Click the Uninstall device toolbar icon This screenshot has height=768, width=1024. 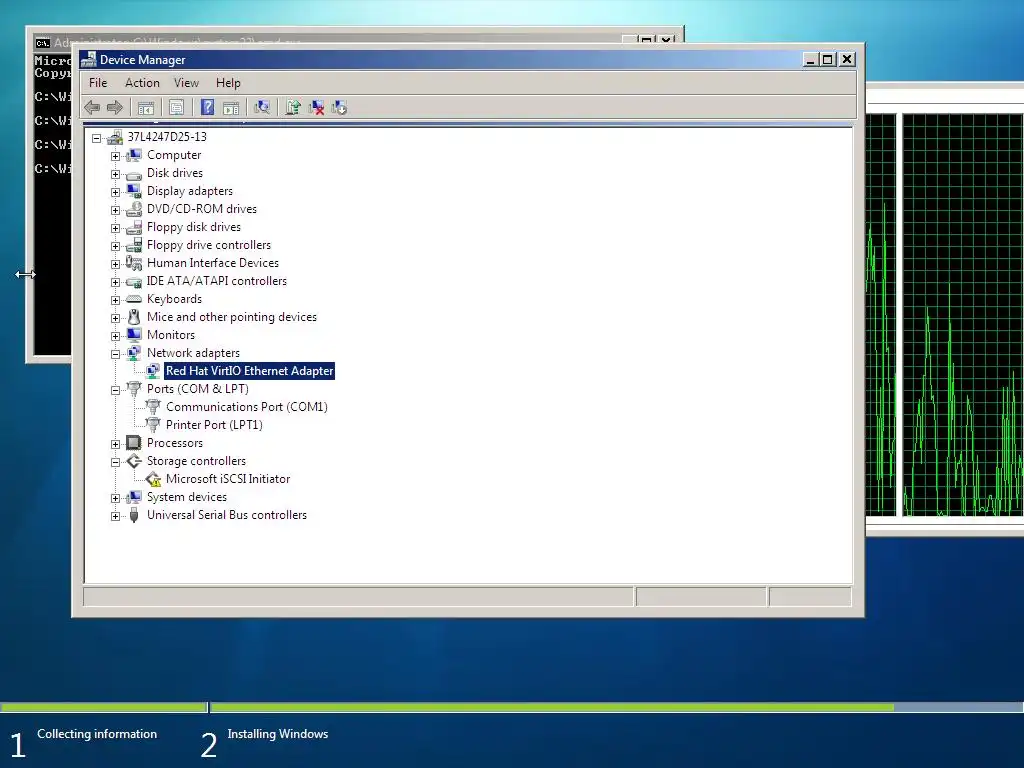tap(316, 108)
